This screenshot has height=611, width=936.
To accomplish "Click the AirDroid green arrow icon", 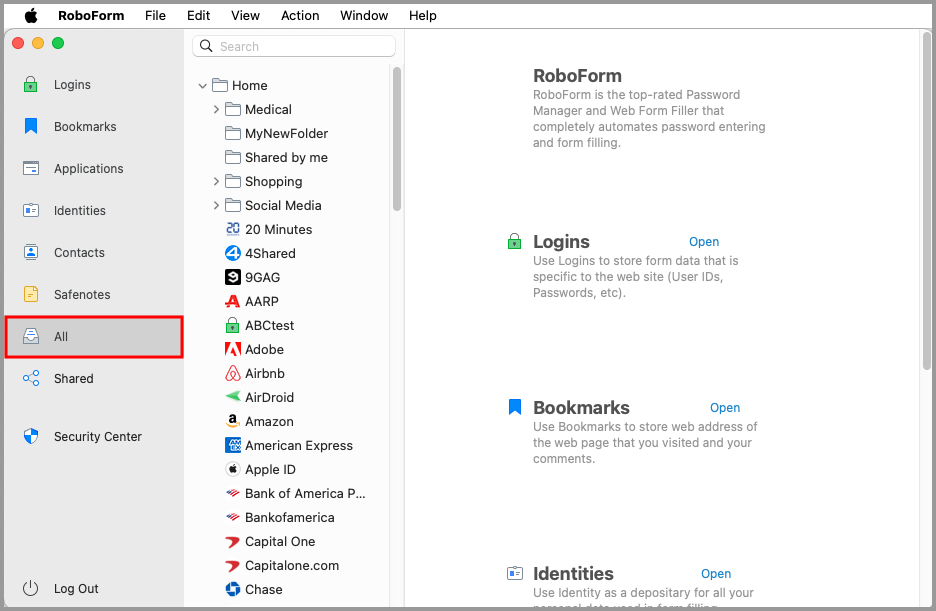I will point(233,396).
